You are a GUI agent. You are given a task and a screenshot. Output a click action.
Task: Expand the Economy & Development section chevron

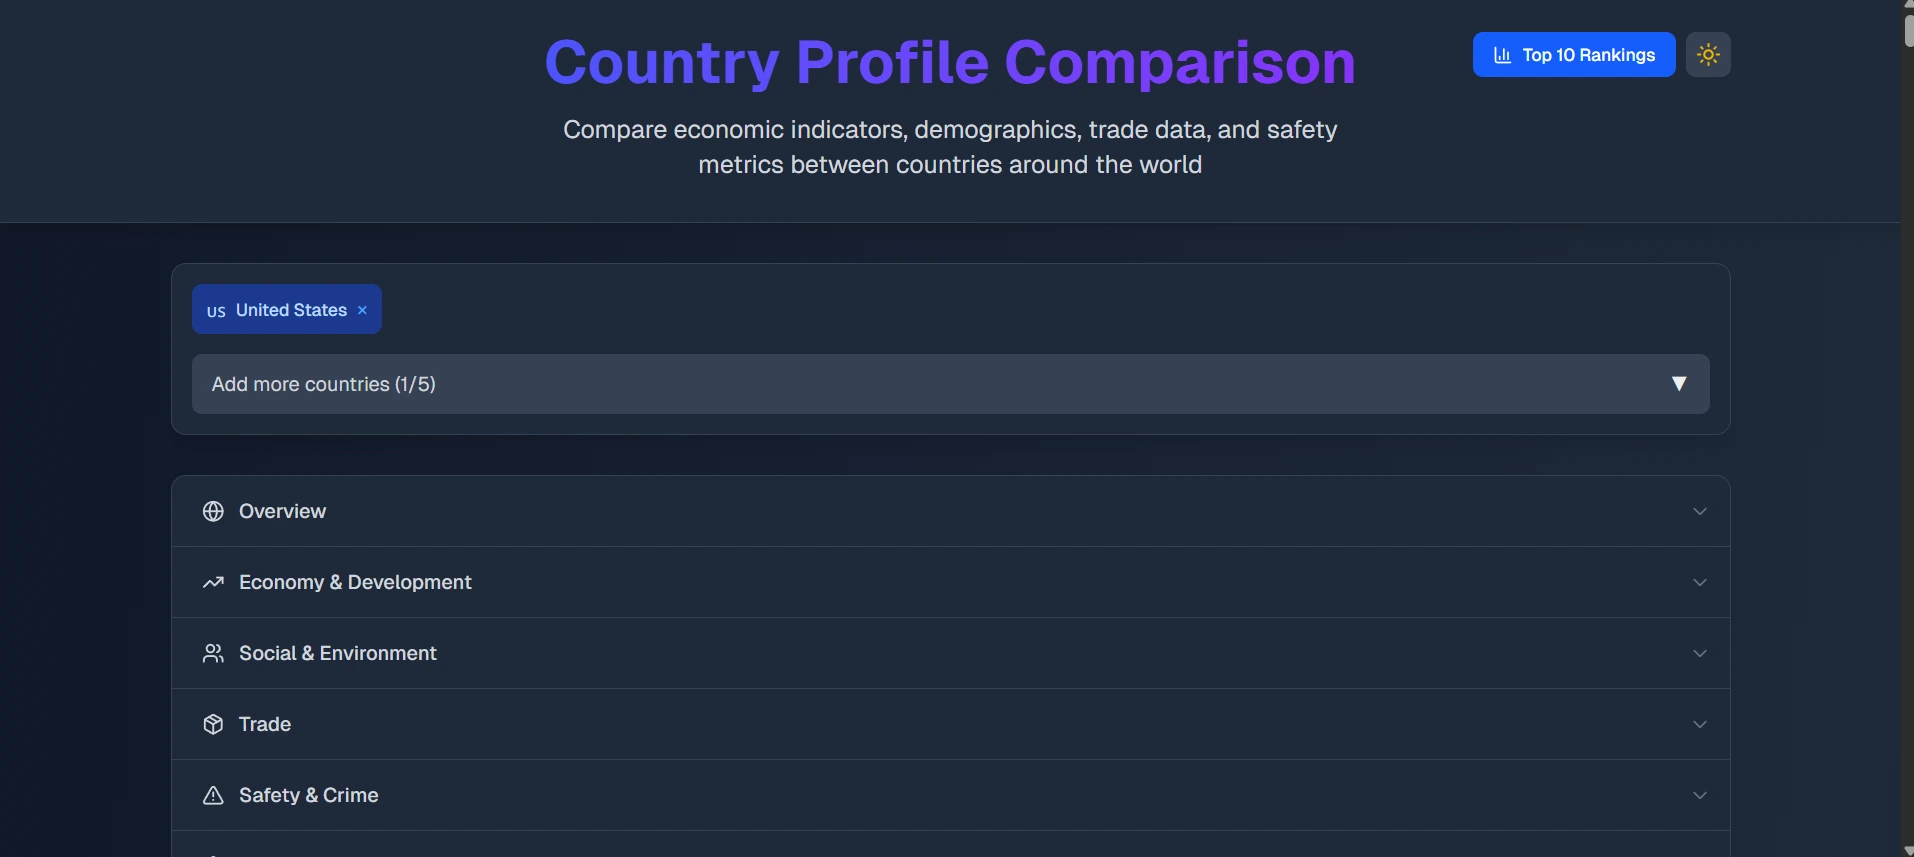1700,582
